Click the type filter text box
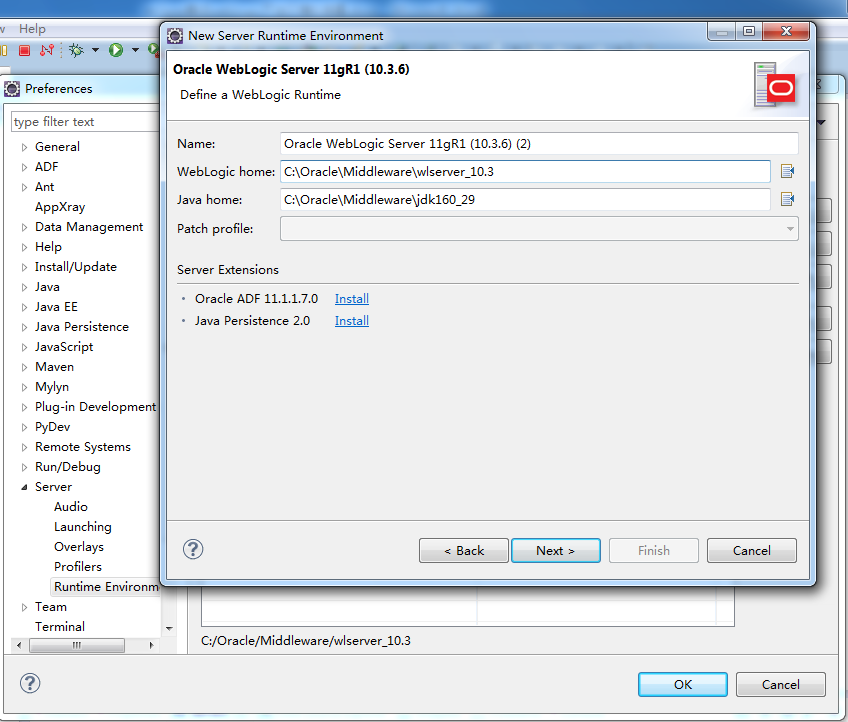 (85, 122)
